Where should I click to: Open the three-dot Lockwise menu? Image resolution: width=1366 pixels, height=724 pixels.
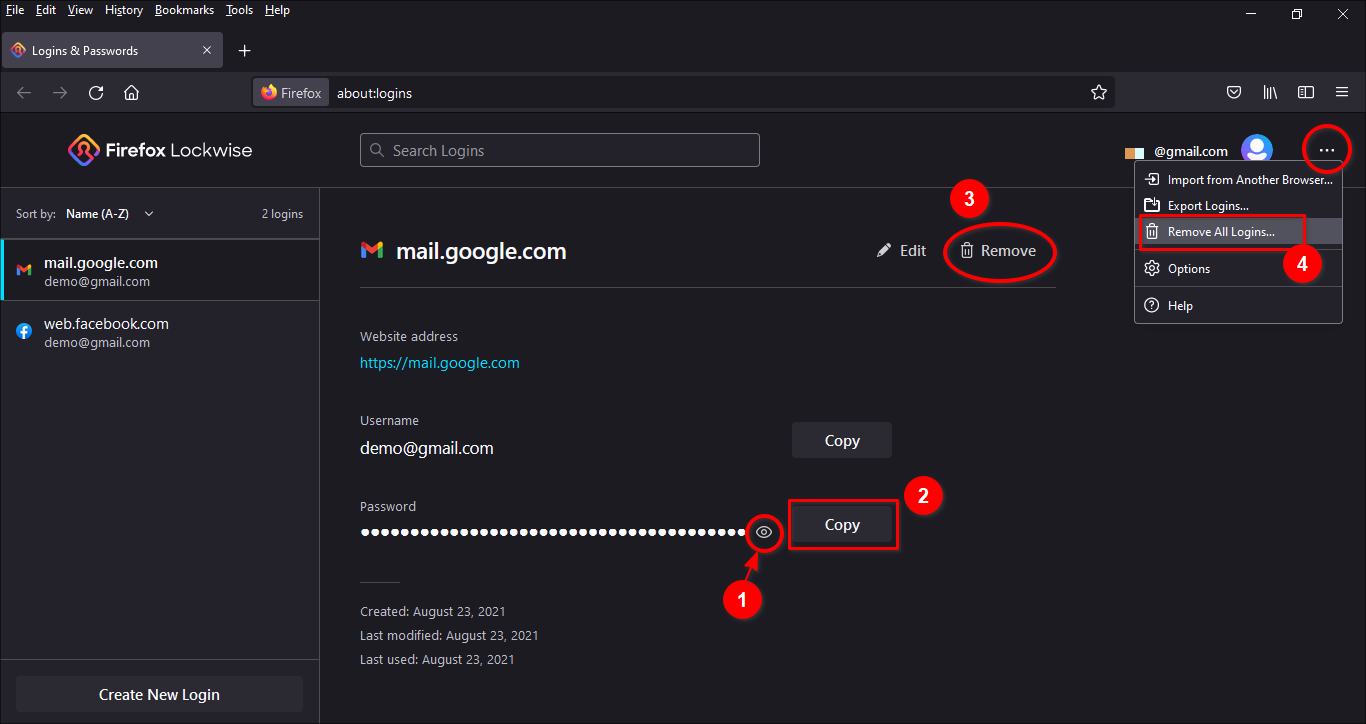1326,150
